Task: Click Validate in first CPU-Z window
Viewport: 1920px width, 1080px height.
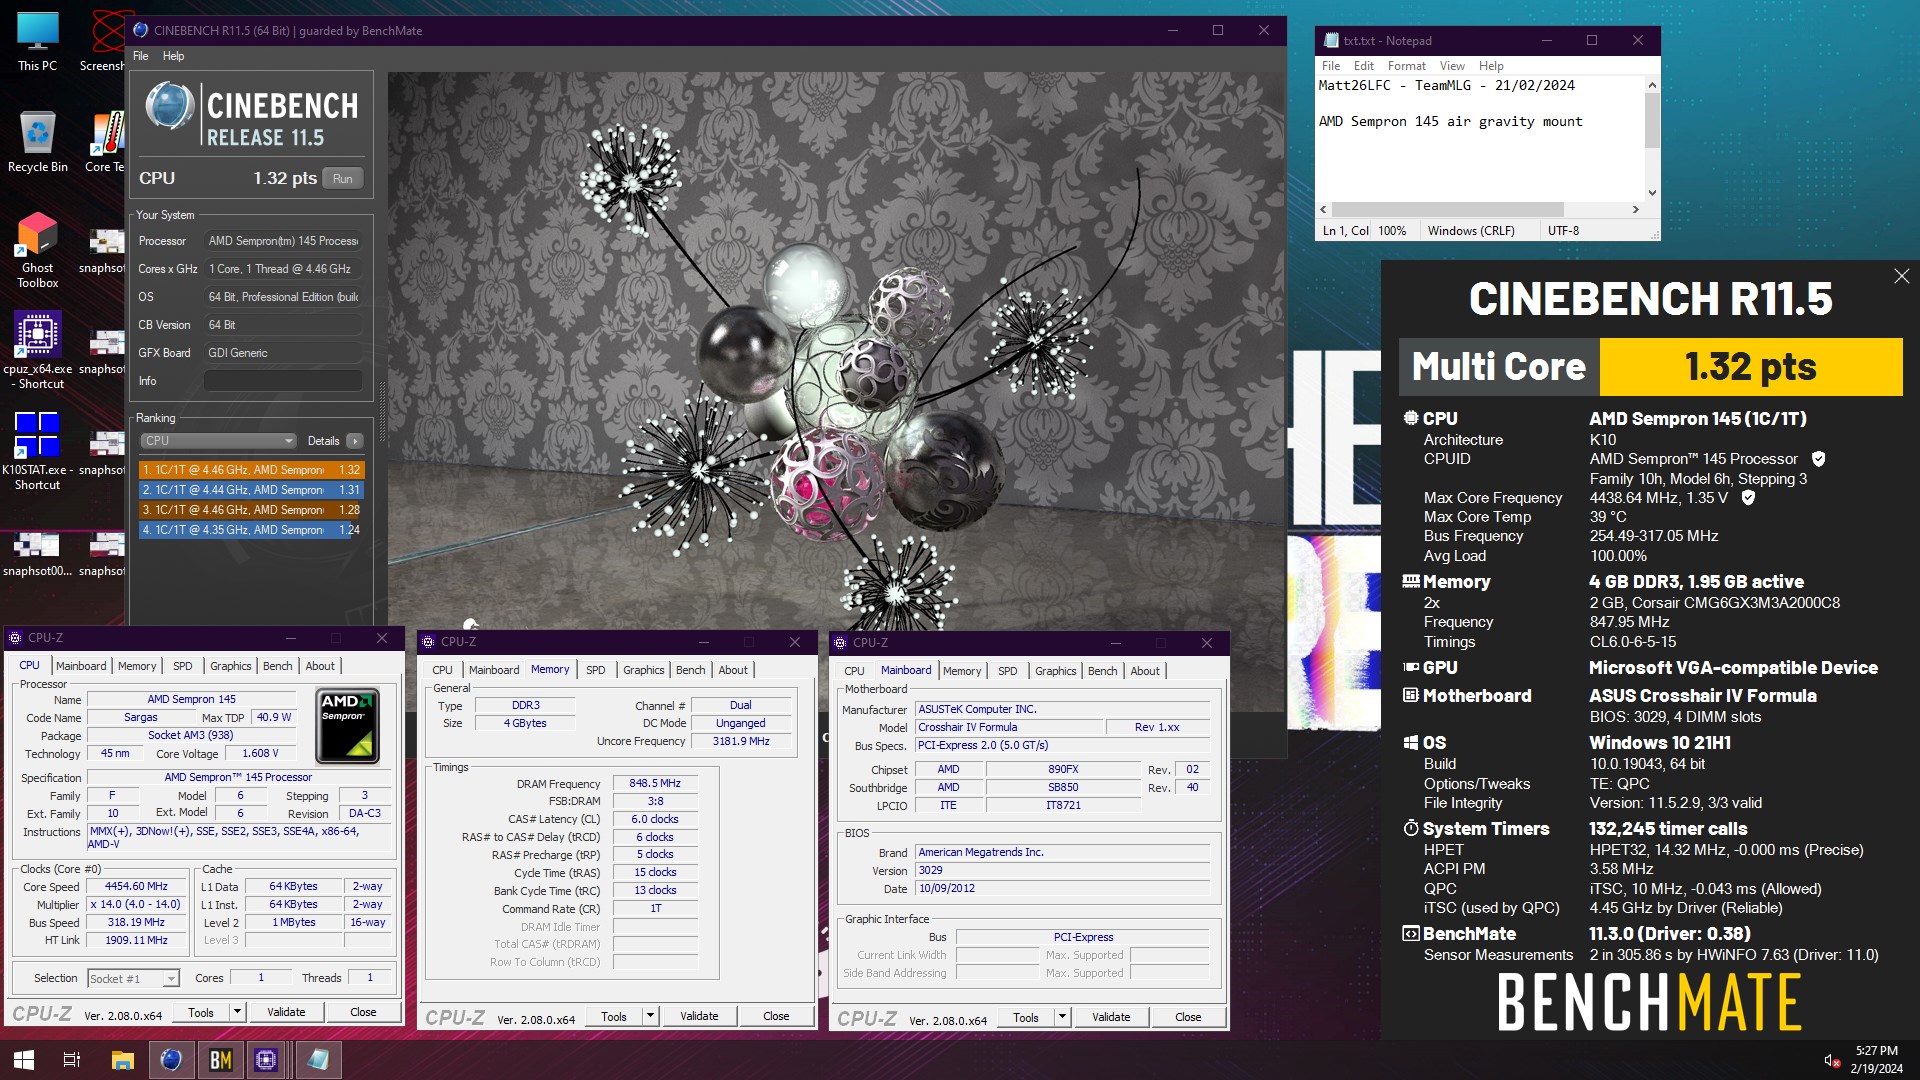Action: (x=286, y=1012)
